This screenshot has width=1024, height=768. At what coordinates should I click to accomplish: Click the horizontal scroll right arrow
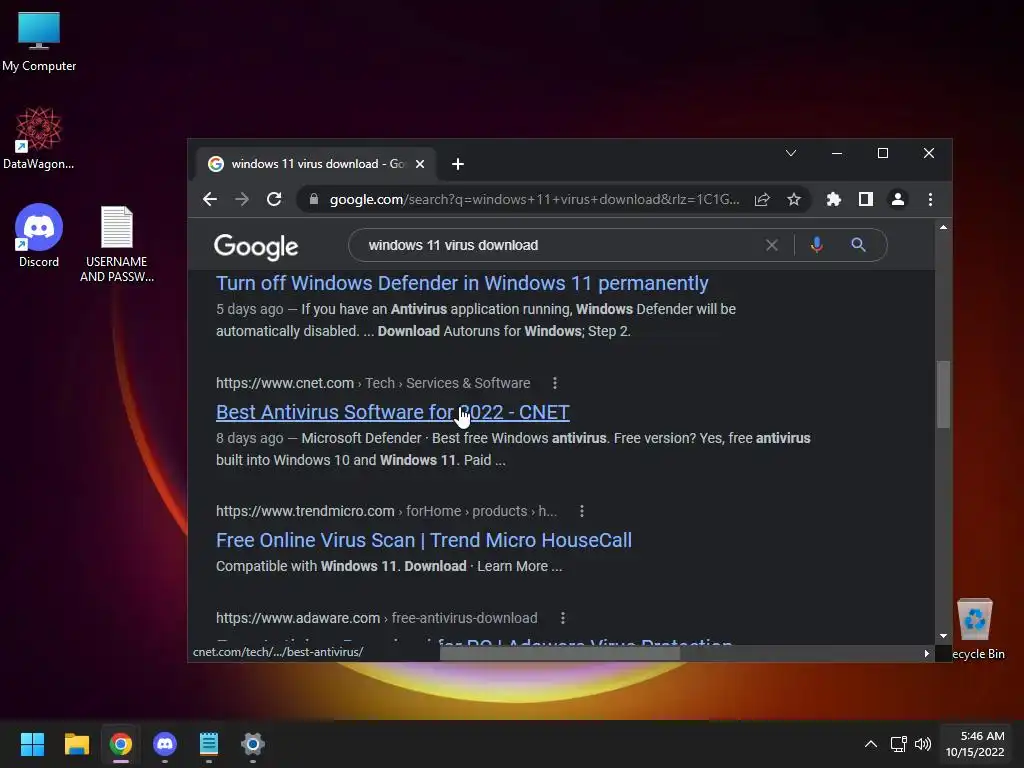(x=927, y=653)
